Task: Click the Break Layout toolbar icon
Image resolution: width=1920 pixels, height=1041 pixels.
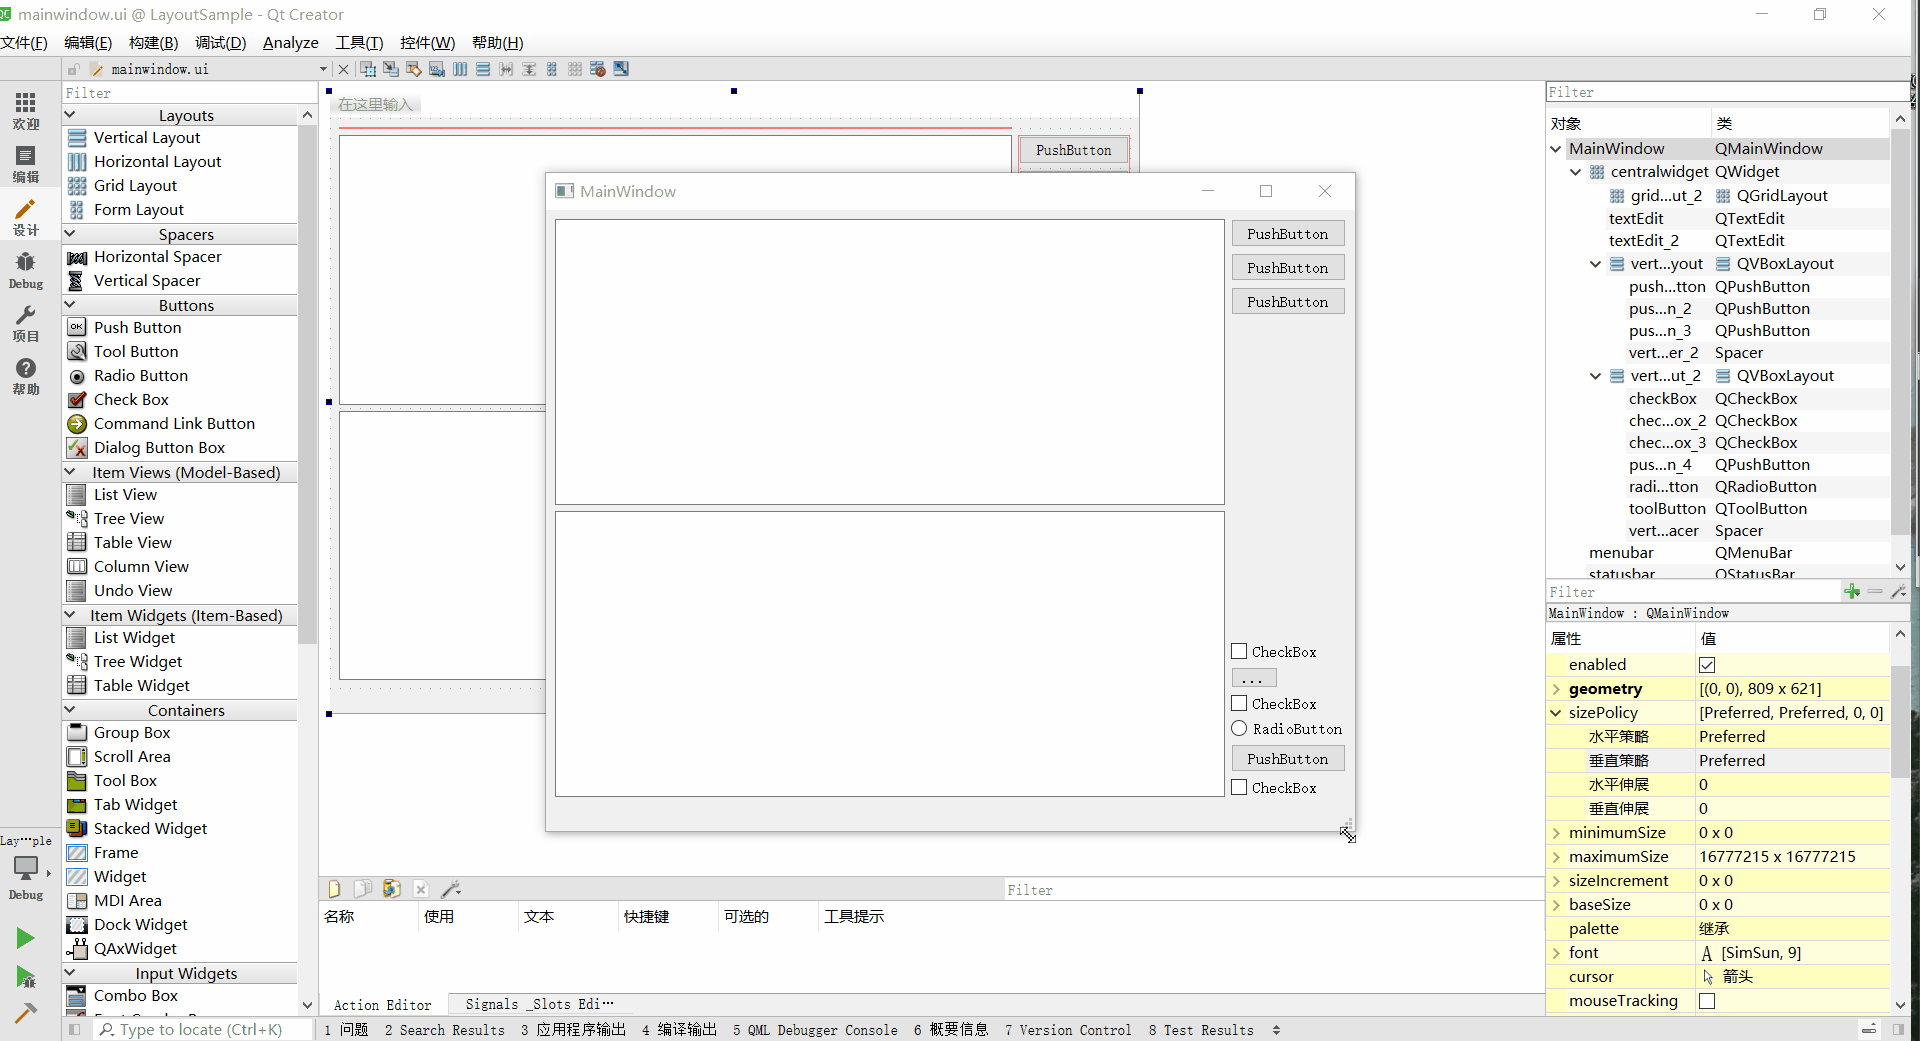Action: coord(598,69)
